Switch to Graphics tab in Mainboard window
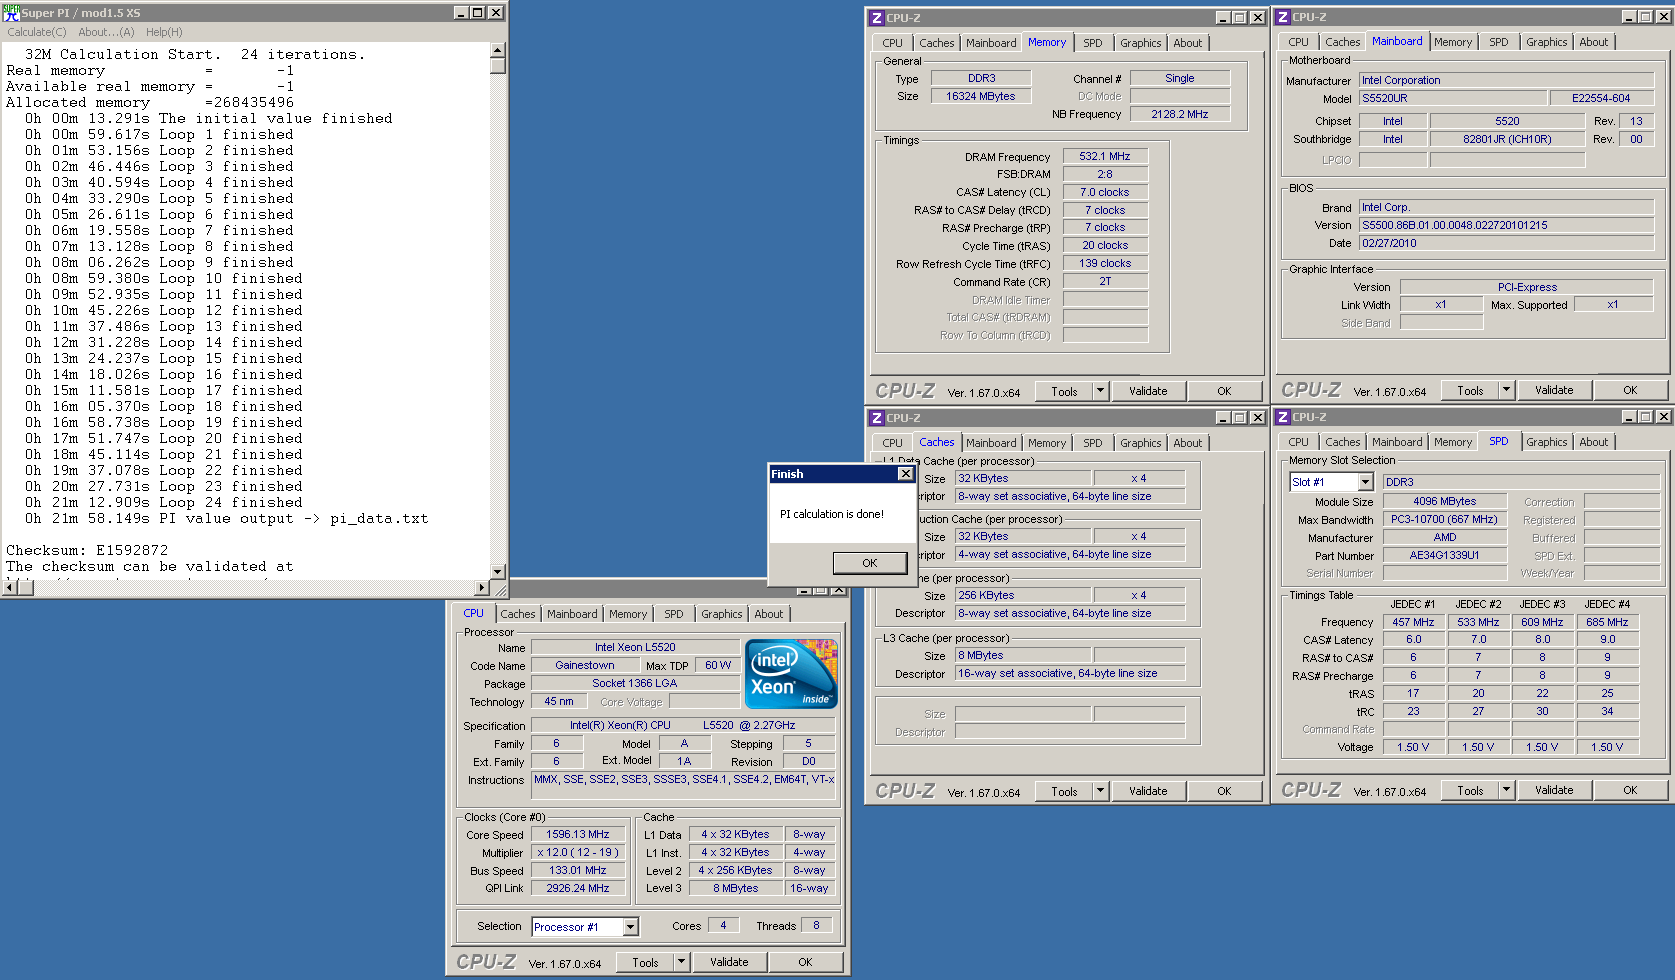 (x=1546, y=42)
